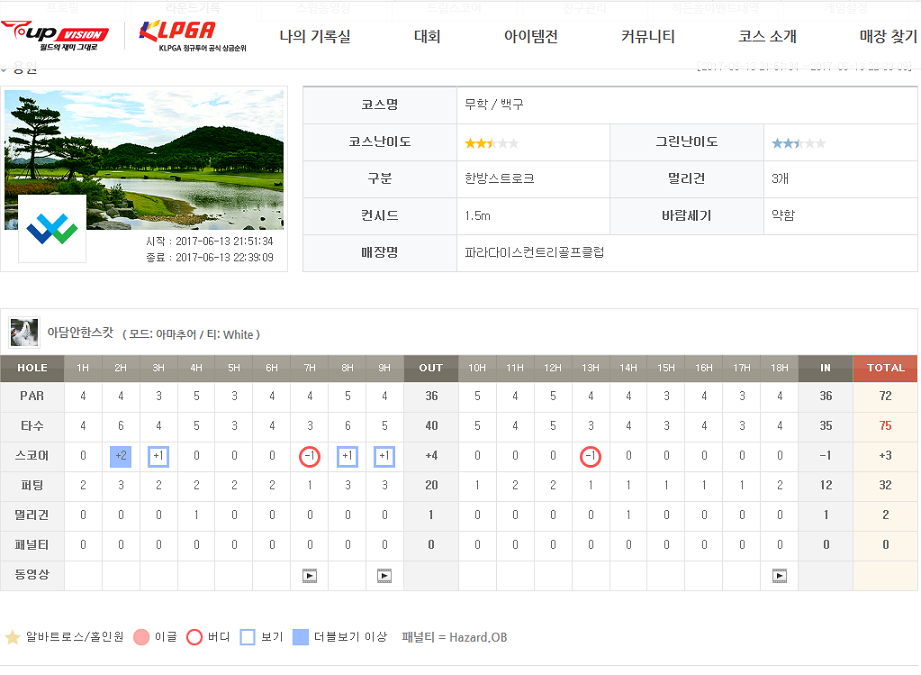Open the 아이템전 menu
The width and height of the screenshot is (921, 675).
tap(531, 37)
